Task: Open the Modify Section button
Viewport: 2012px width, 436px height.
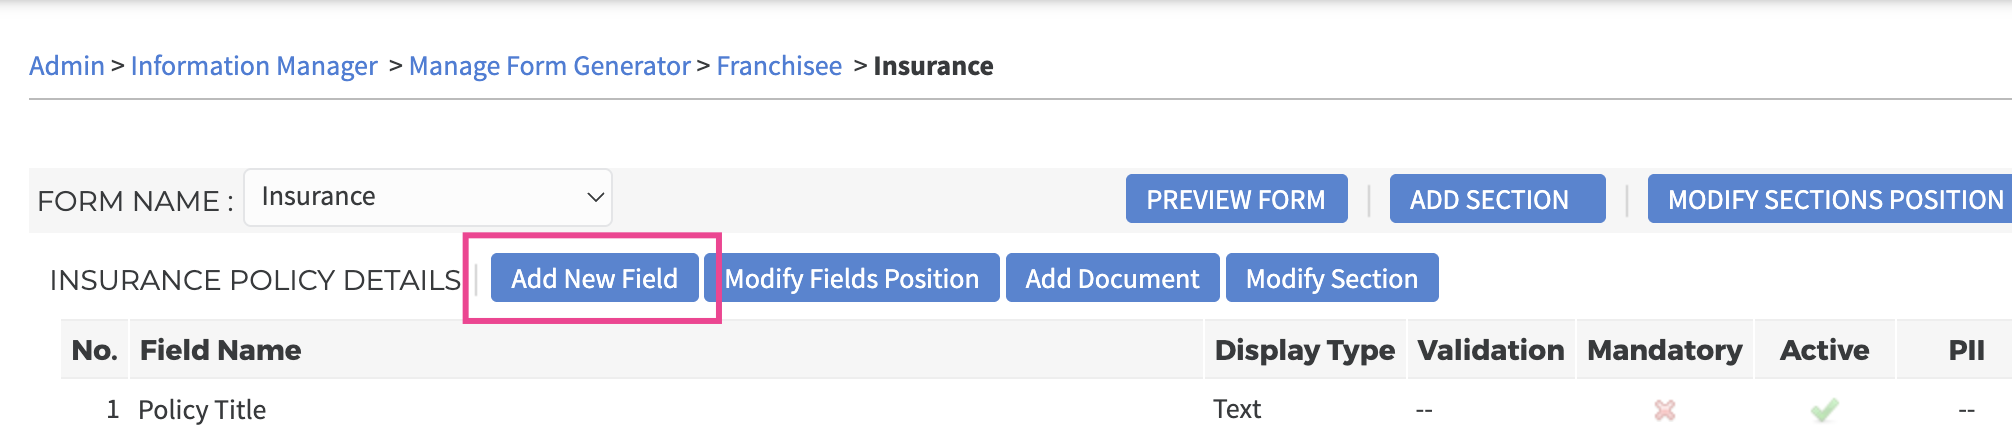Action: tap(1331, 278)
